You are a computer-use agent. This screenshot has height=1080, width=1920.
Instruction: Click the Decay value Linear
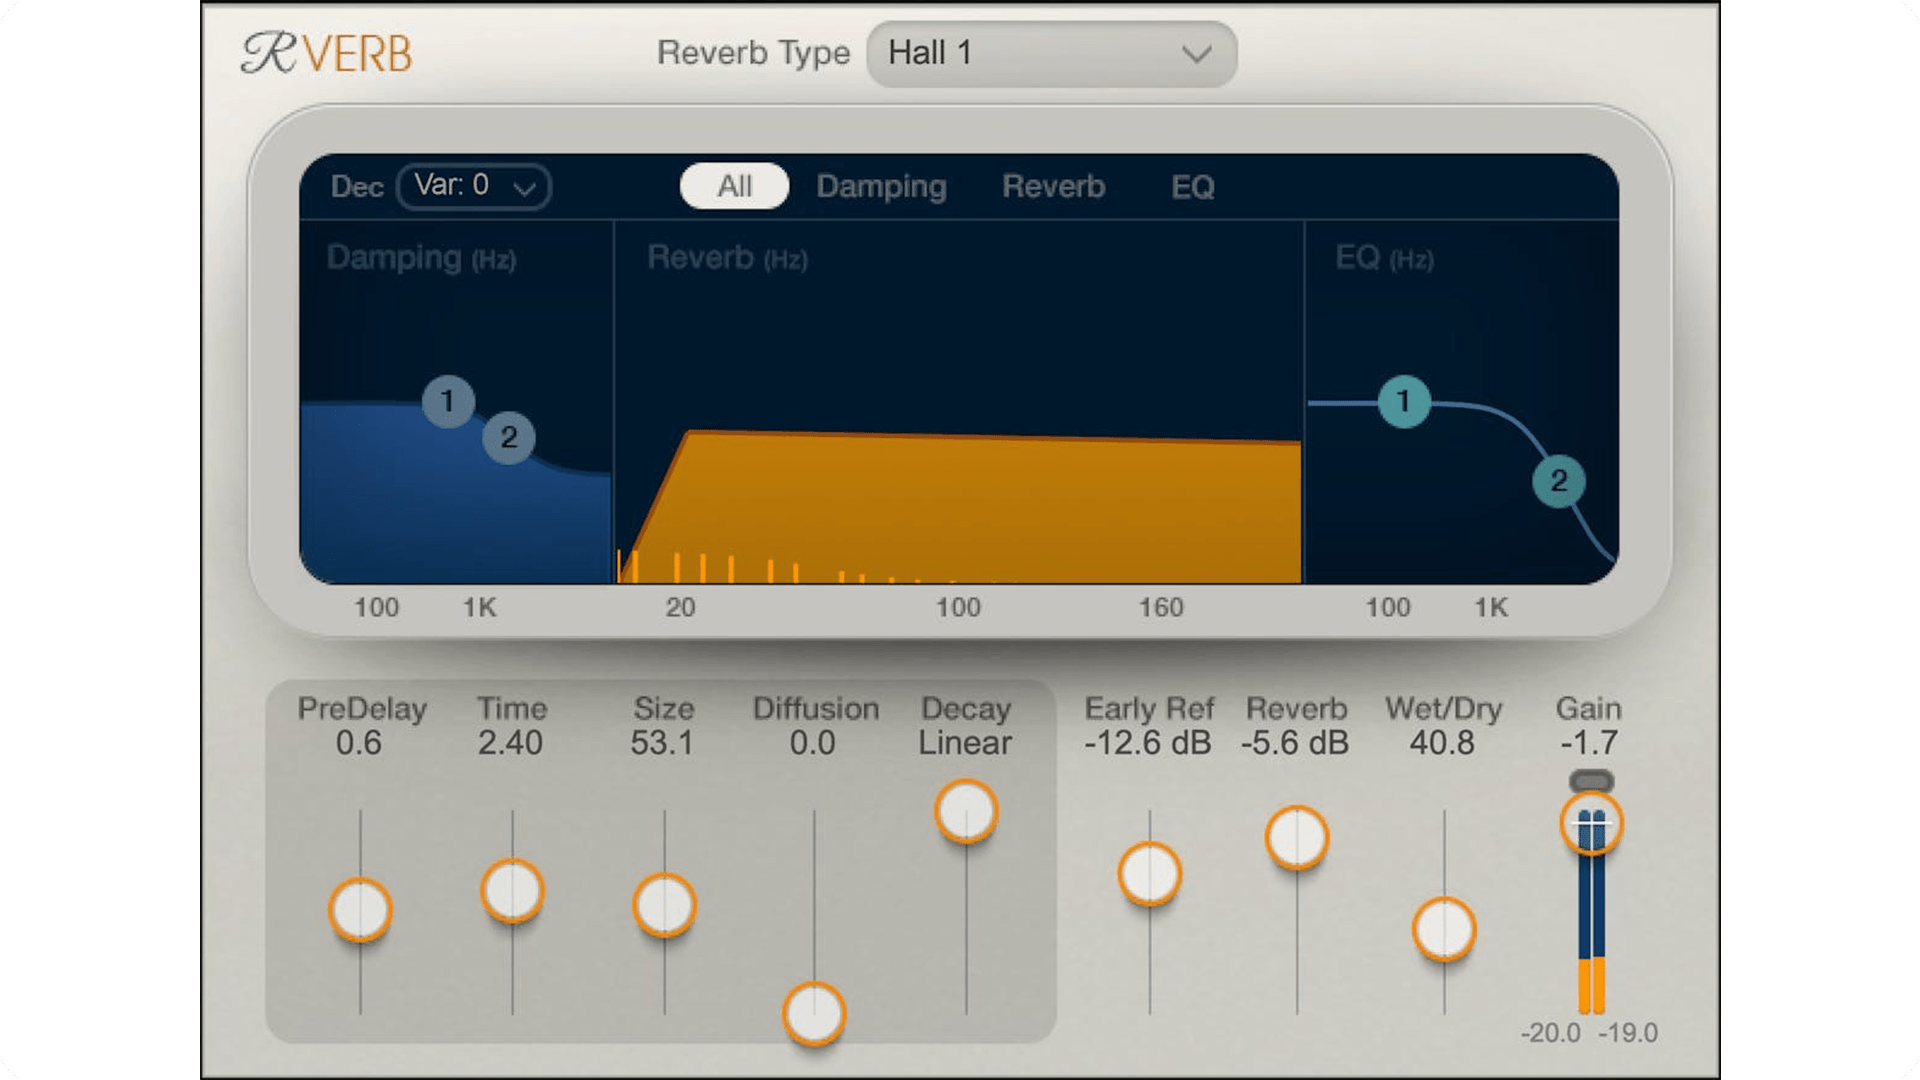pyautogui.click(x=965, y=743)
